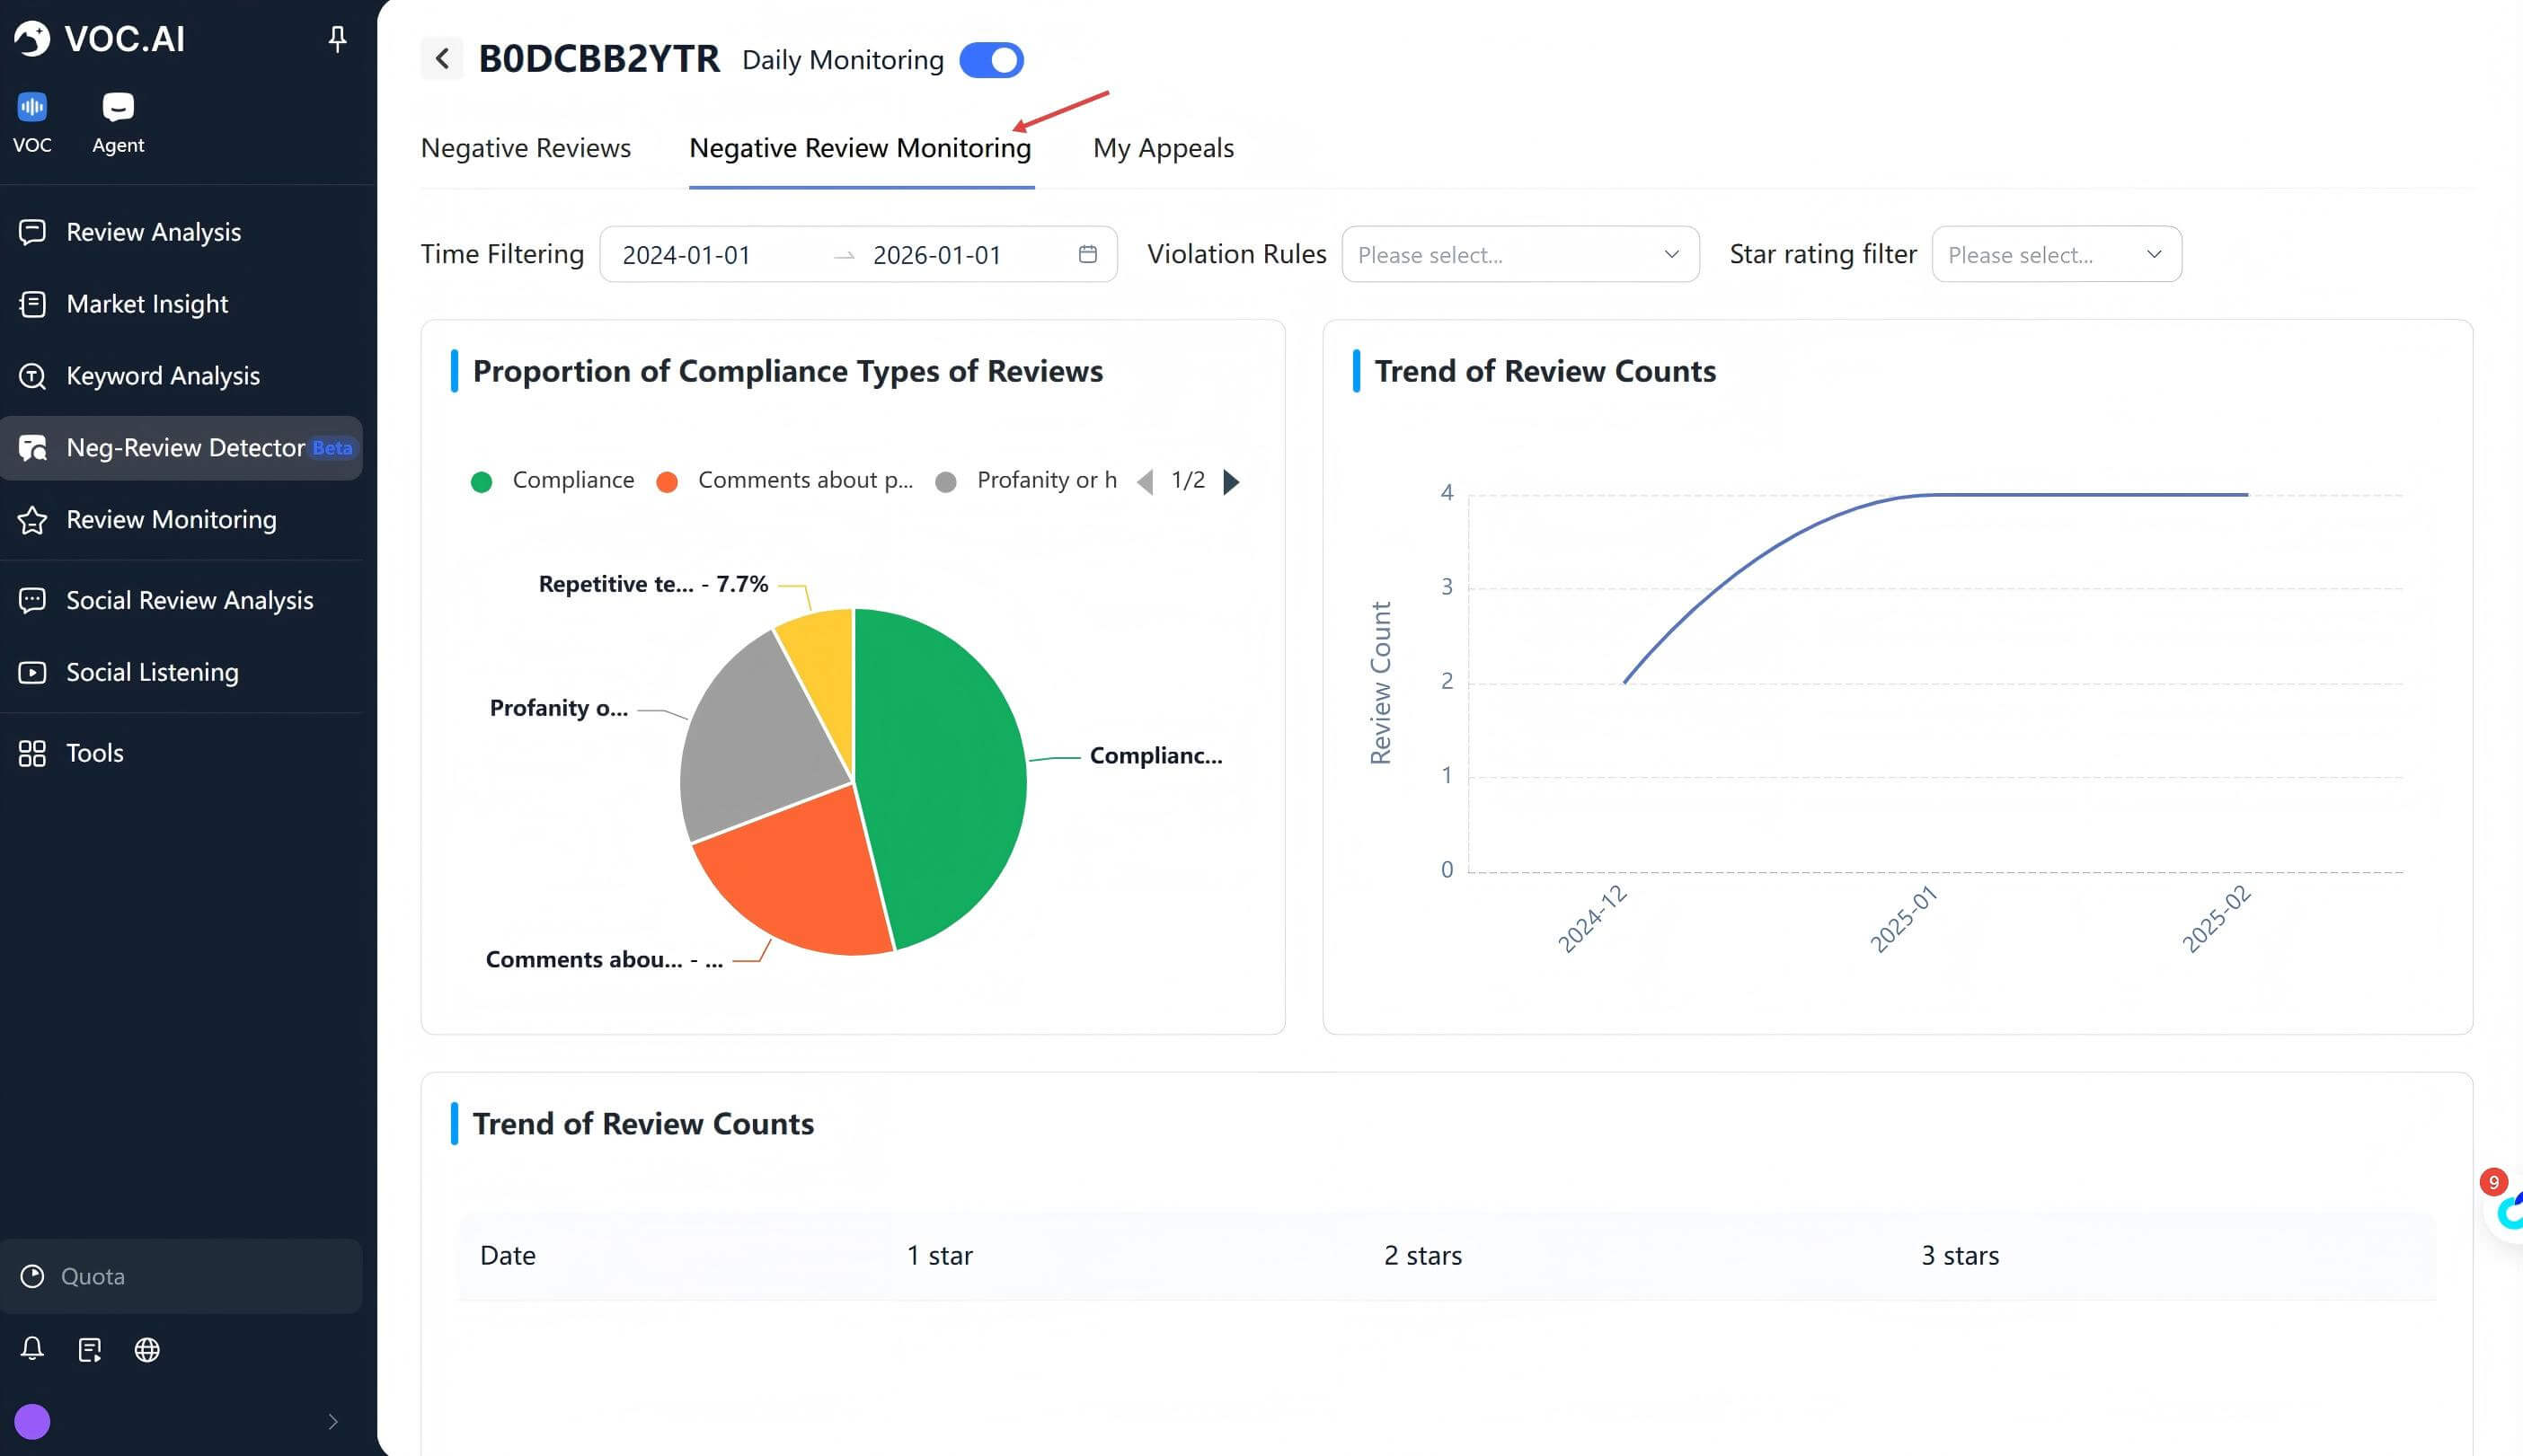Expand the user profile chevron
This screenshot has height=1456, width=2523.
pyautogui.click(x=333, y=1421)
